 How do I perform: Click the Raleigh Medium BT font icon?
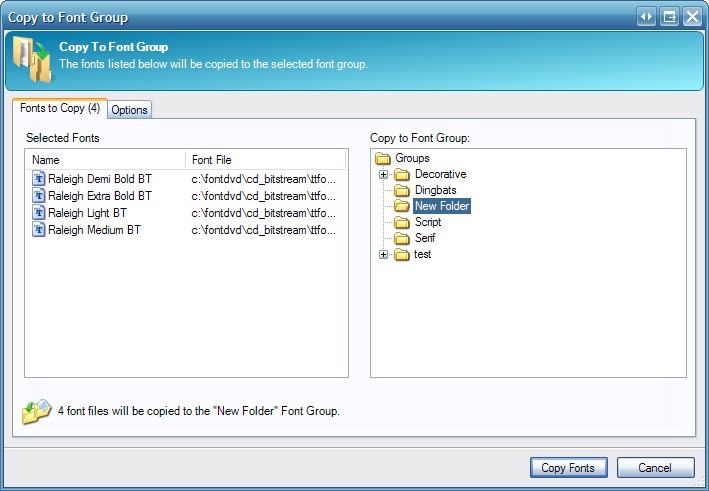click(39, 230)
